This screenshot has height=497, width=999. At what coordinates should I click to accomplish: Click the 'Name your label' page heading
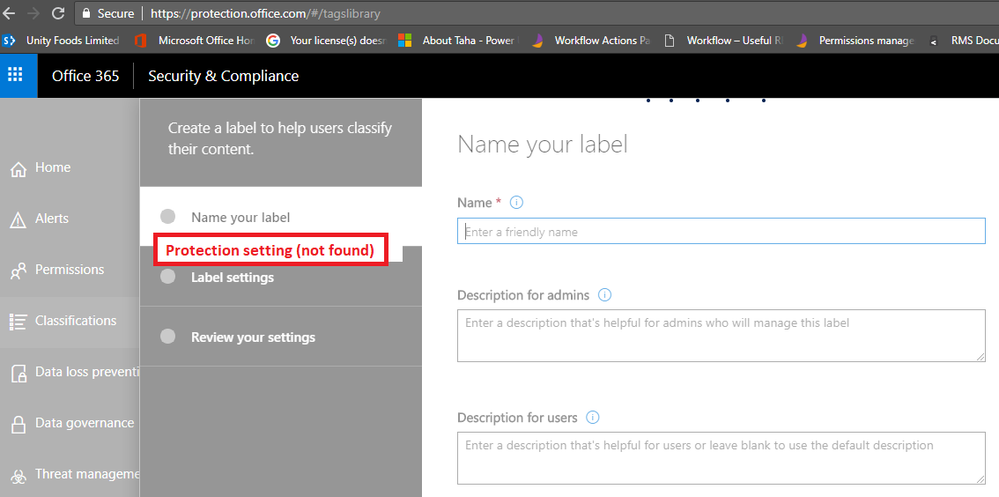point(543,145)
